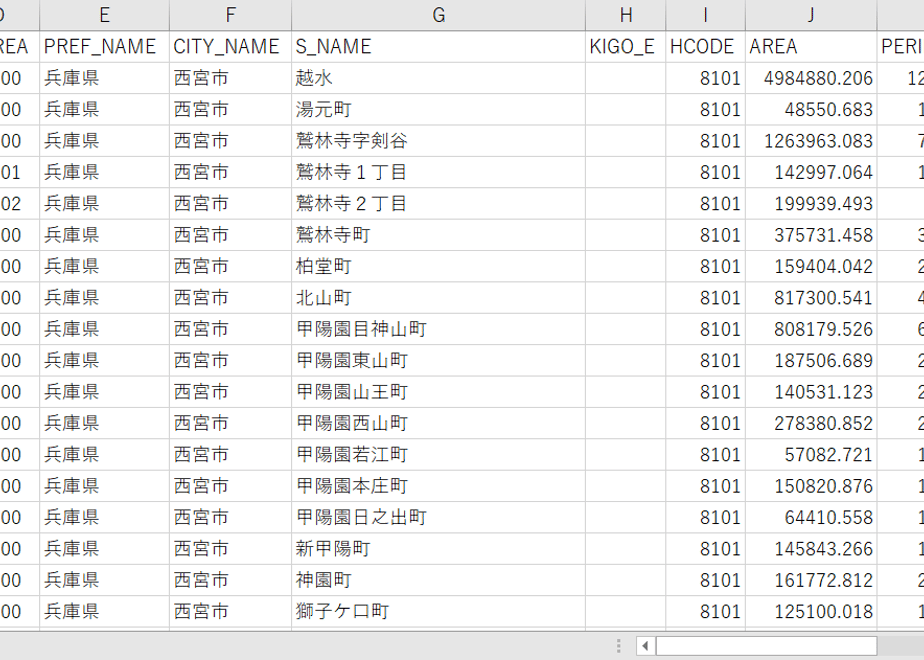The width and height of the screenshot is (924, 660).
Task: Select the cell containing 甲陽園目神山町
Action: tap(438, 329)
